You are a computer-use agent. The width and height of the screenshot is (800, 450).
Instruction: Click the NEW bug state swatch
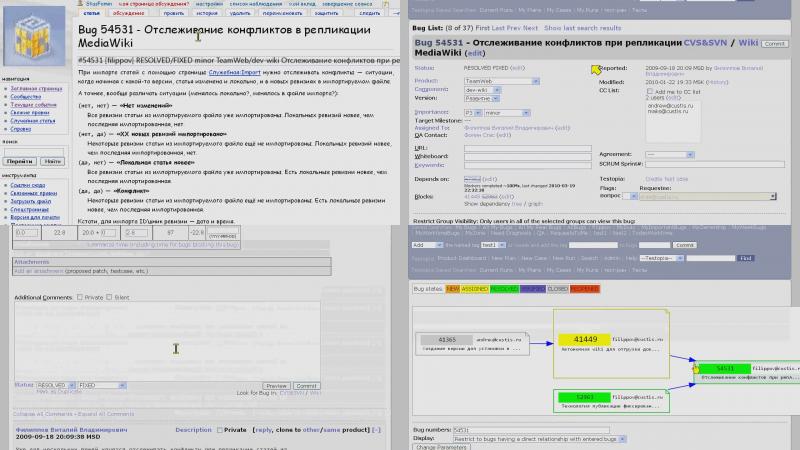[453, 289]
